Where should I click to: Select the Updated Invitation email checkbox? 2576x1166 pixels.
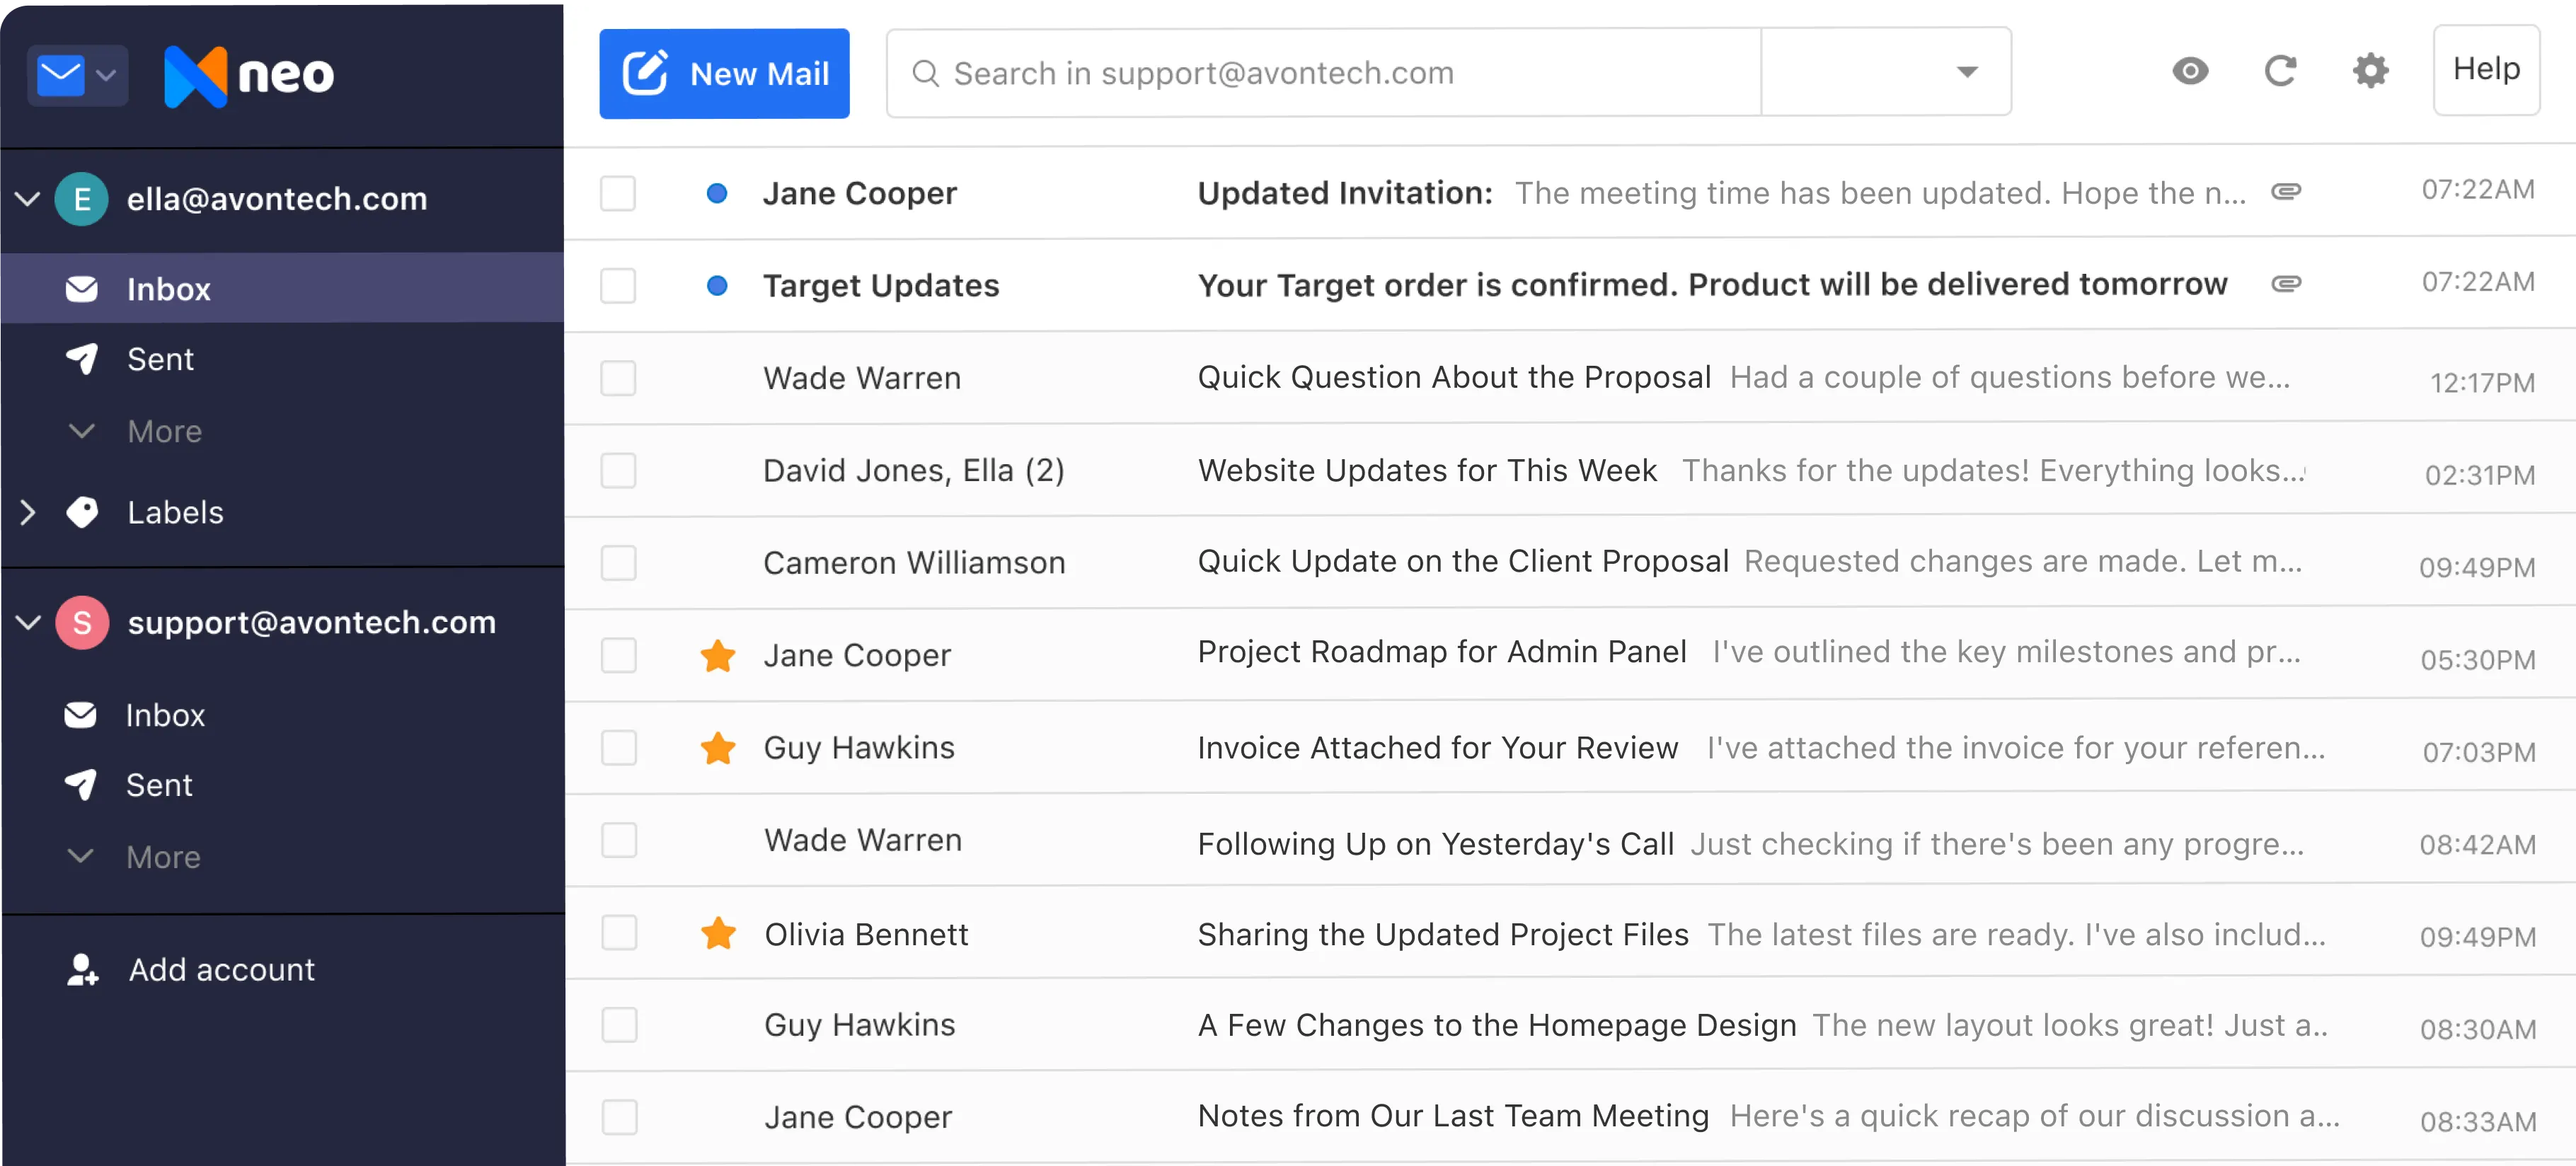[618, 193]
